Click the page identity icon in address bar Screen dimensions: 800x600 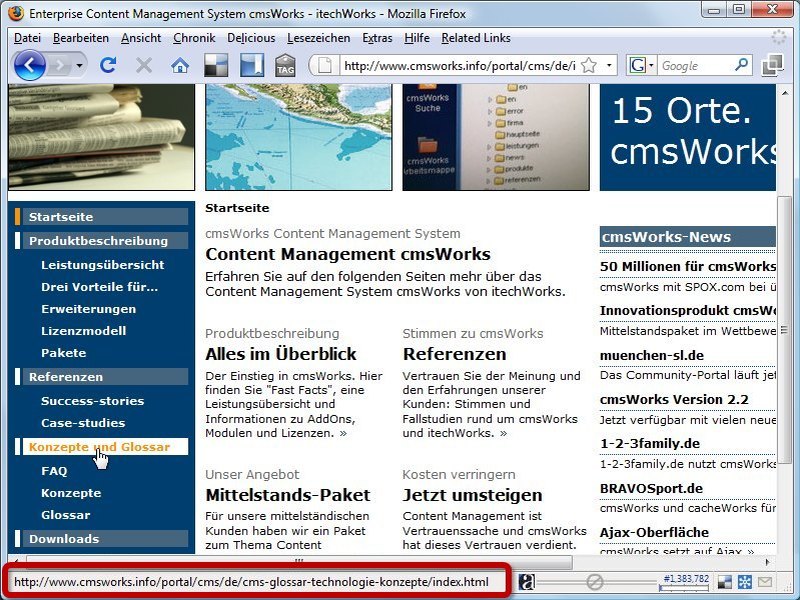pos(325,65)
